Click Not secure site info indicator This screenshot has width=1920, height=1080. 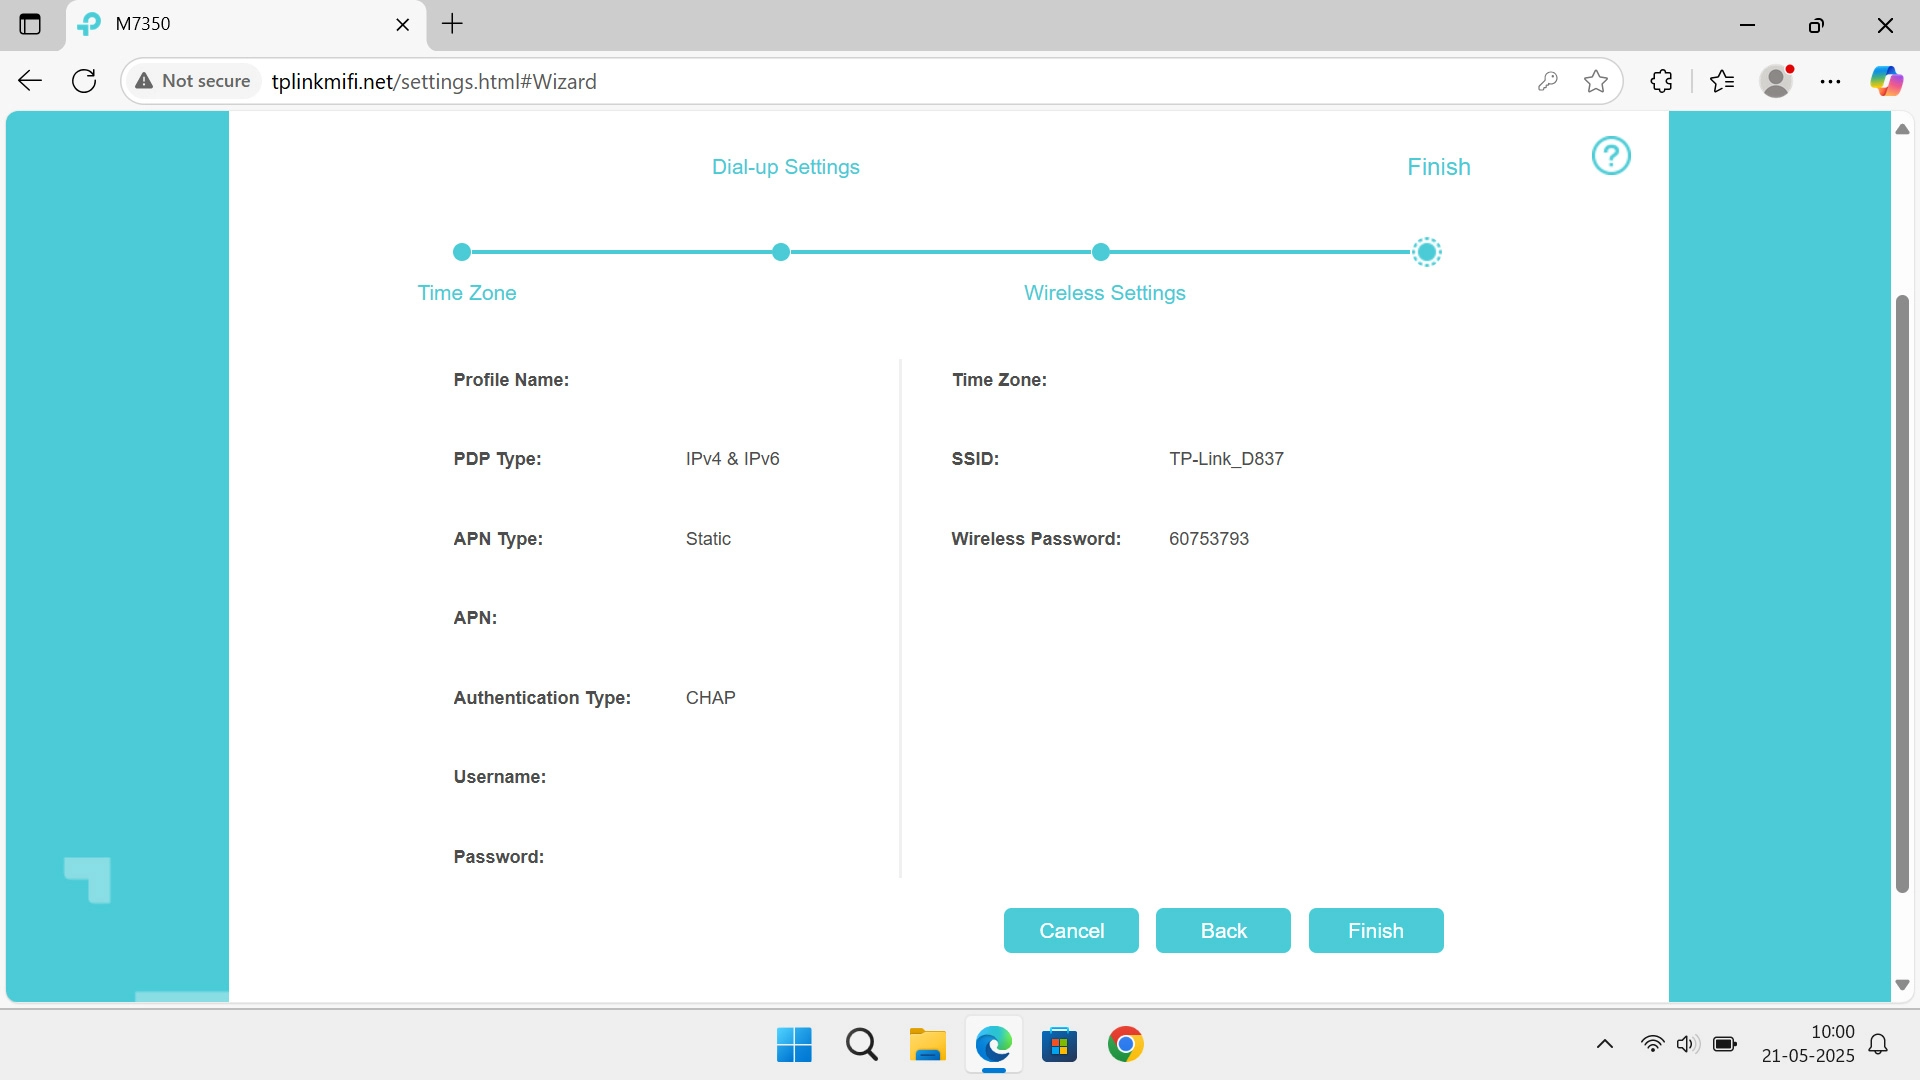tap(193, 81)
